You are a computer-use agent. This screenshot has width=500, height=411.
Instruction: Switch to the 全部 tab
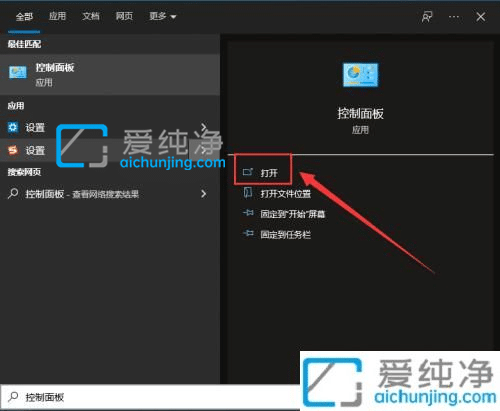(24, 16)
